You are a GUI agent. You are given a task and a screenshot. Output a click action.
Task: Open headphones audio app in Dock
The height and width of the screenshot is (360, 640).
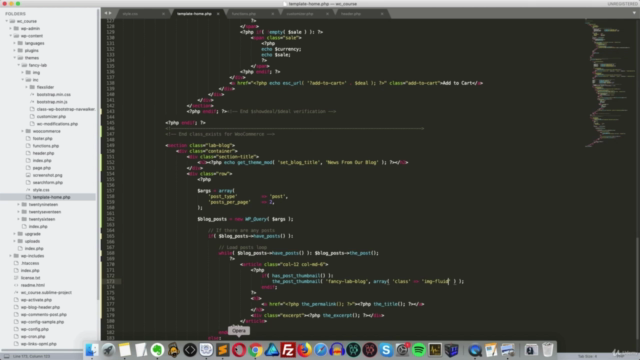337,350
